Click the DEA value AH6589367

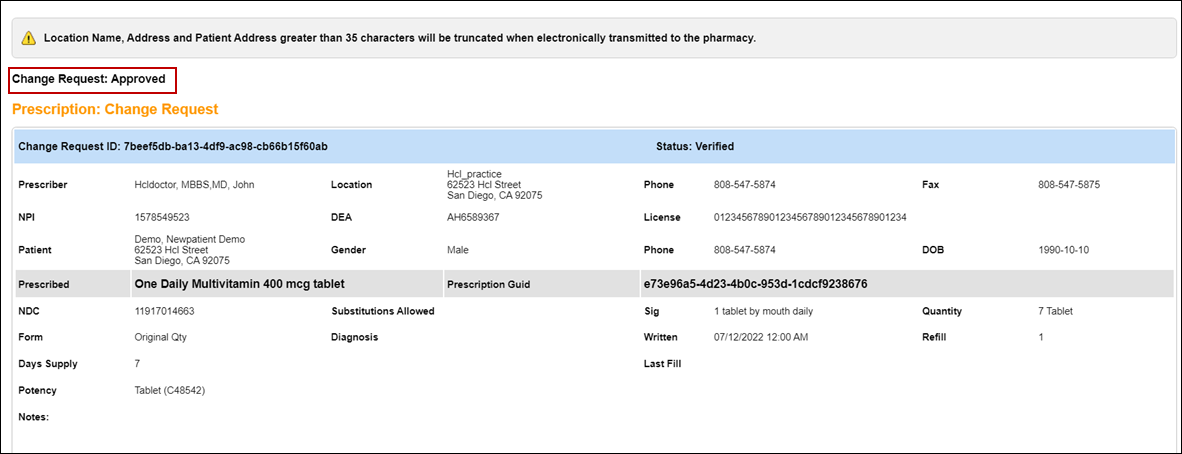(x=473, y=217)
